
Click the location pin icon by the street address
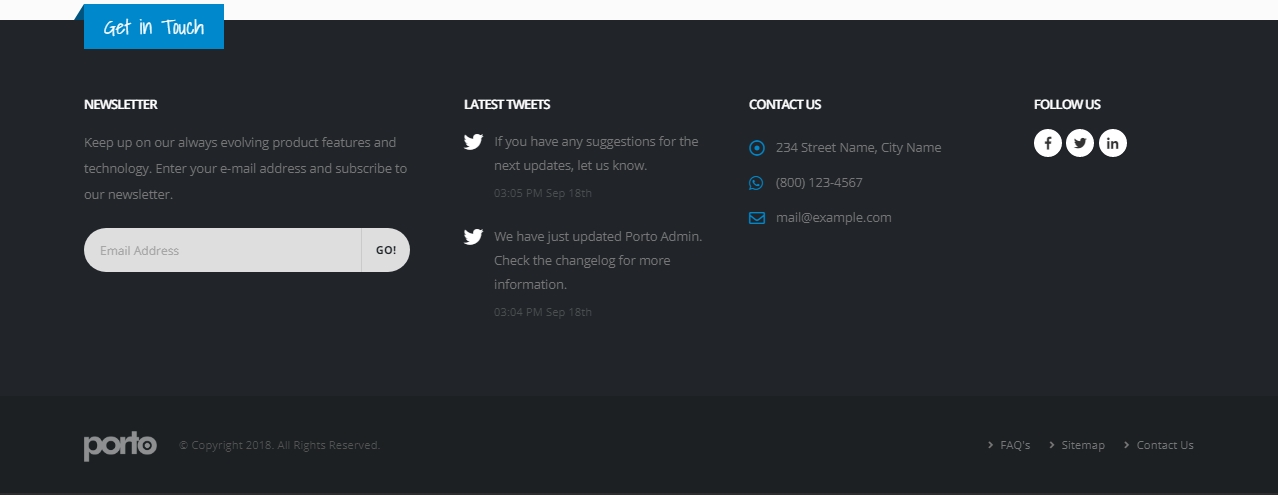(757, 148)
